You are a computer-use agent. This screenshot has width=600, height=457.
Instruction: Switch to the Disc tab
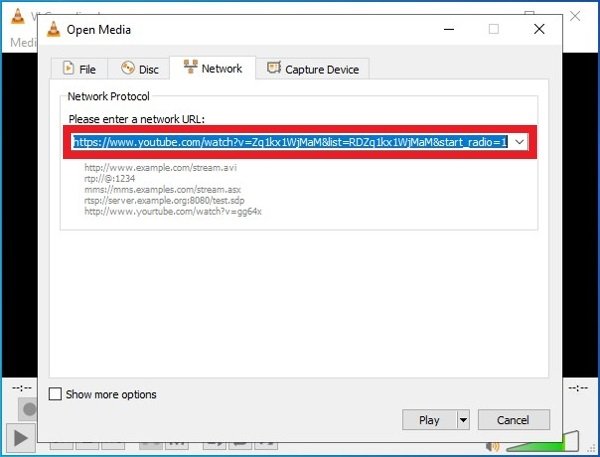(x=139, y=69)
